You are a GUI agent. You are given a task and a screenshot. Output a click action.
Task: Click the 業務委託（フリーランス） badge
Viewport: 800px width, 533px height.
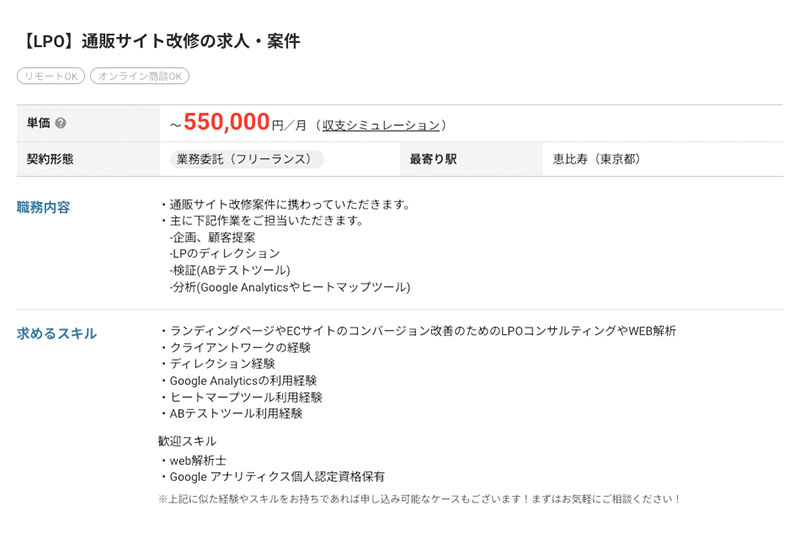click(x=248, y=159)
